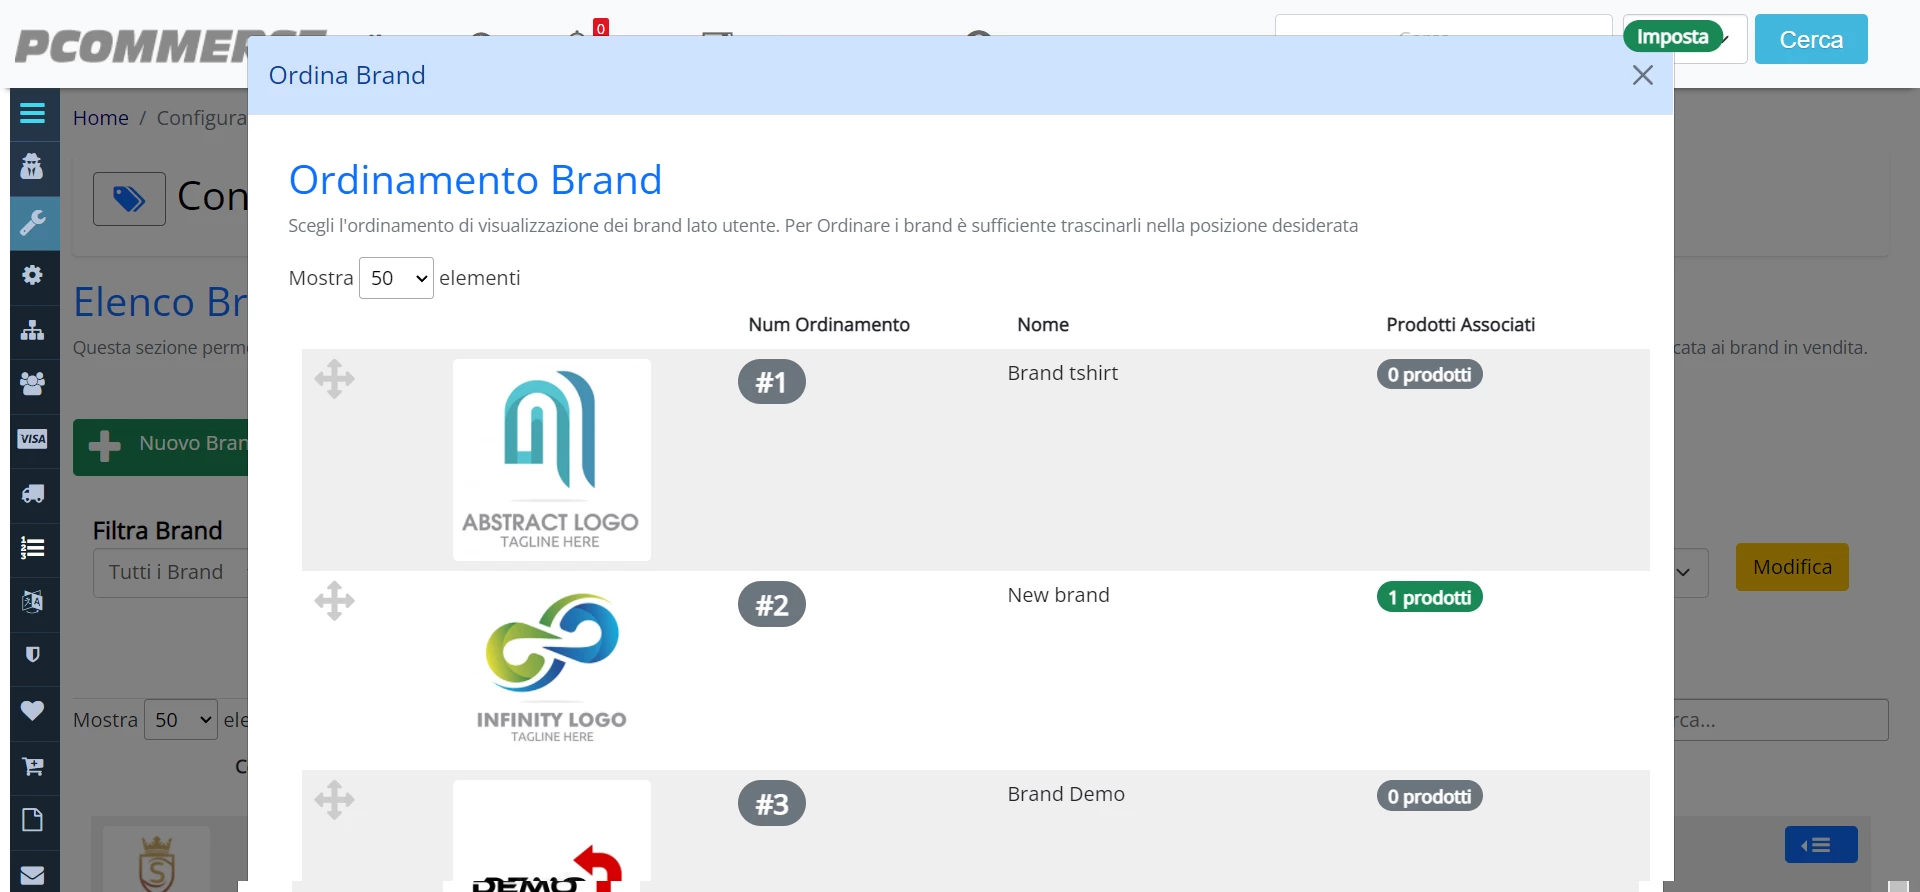
Task: Click the Abstract Logo brand thumbnail
Action: click(552, 460)
